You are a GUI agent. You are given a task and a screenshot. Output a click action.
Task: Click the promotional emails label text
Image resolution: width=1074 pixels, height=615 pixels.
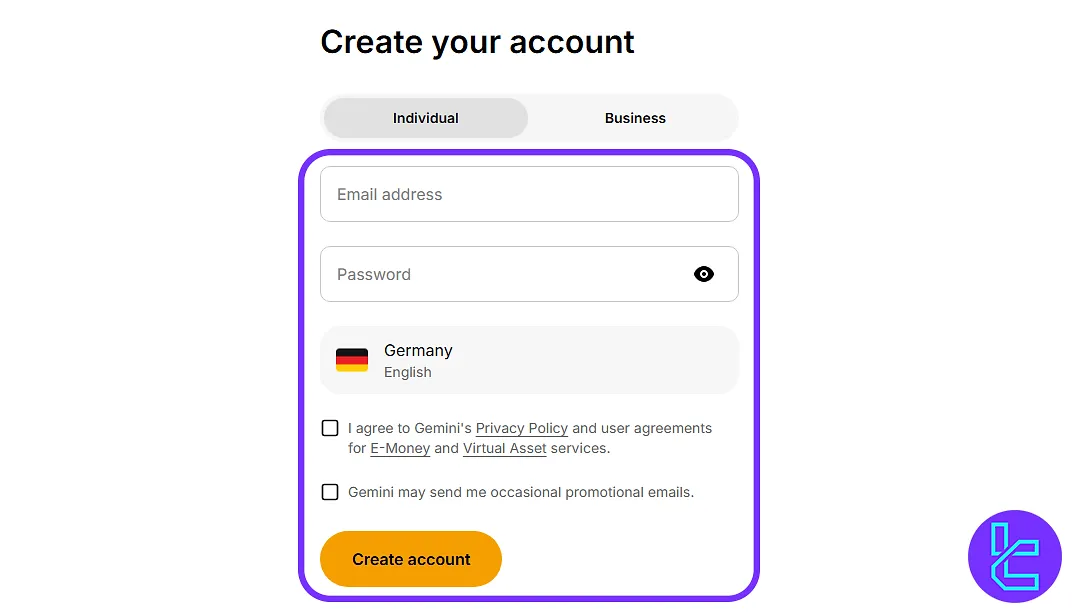pyautogui.click(x=521, y=492)
